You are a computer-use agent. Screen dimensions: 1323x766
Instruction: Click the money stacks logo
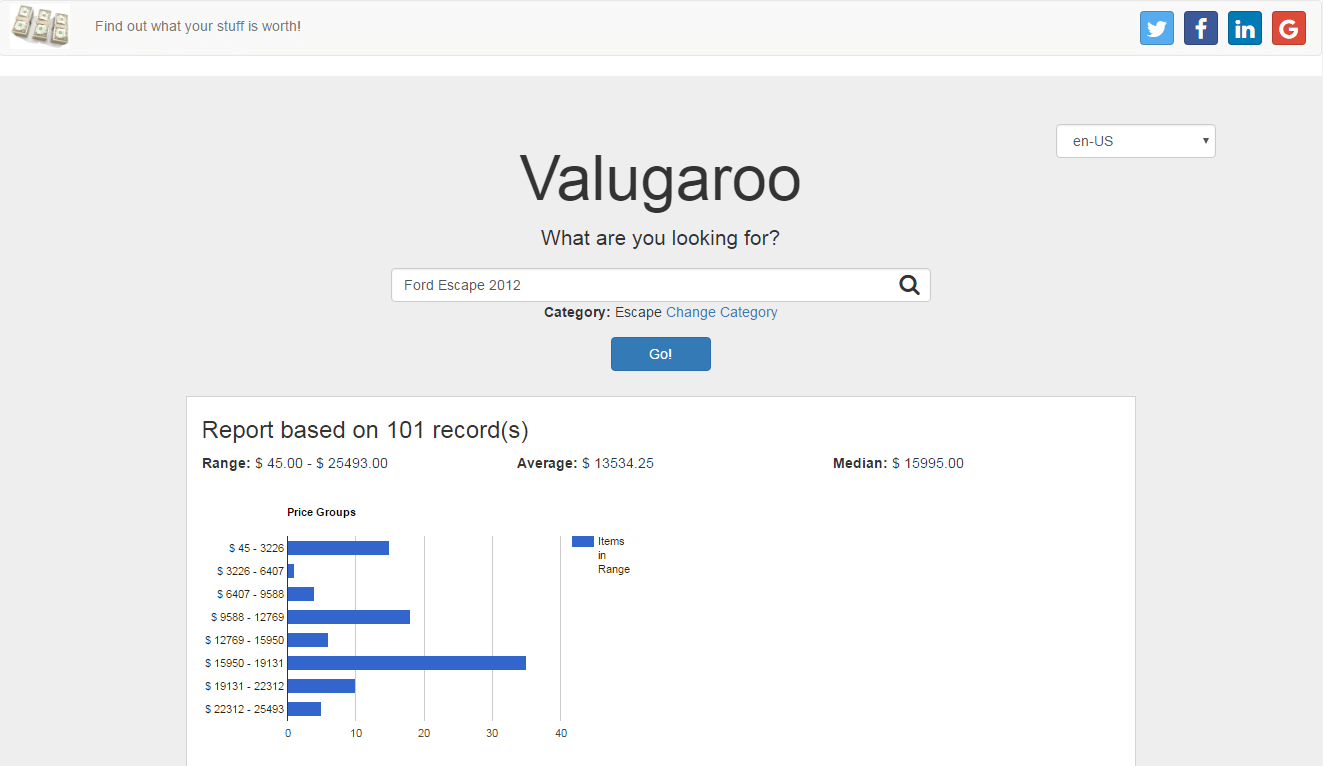pyautogui.click(x=40, y=26)
